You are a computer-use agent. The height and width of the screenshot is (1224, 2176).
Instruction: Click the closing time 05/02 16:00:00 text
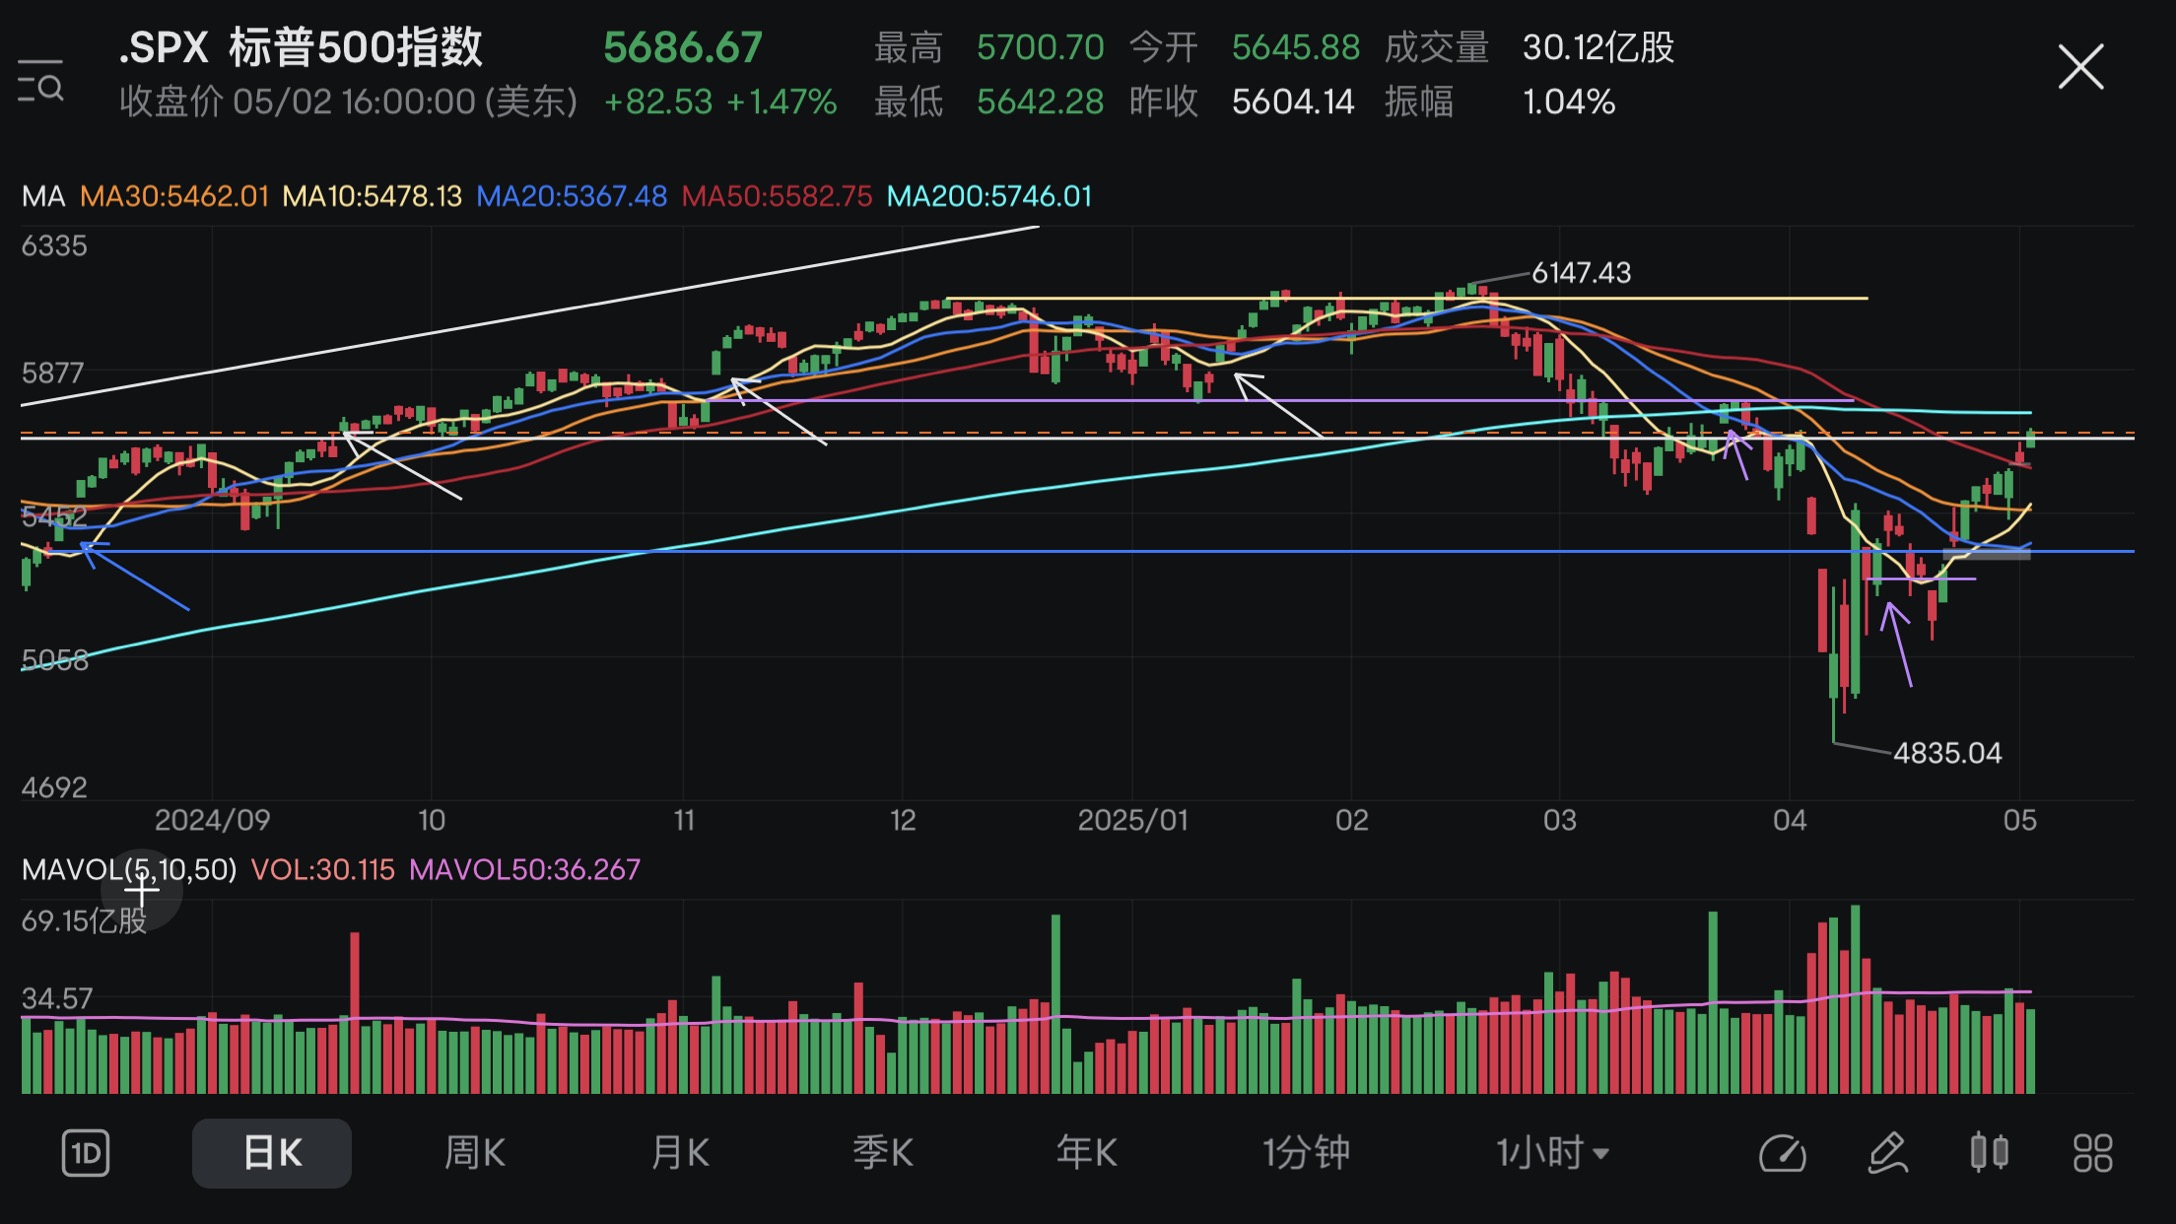354,102
